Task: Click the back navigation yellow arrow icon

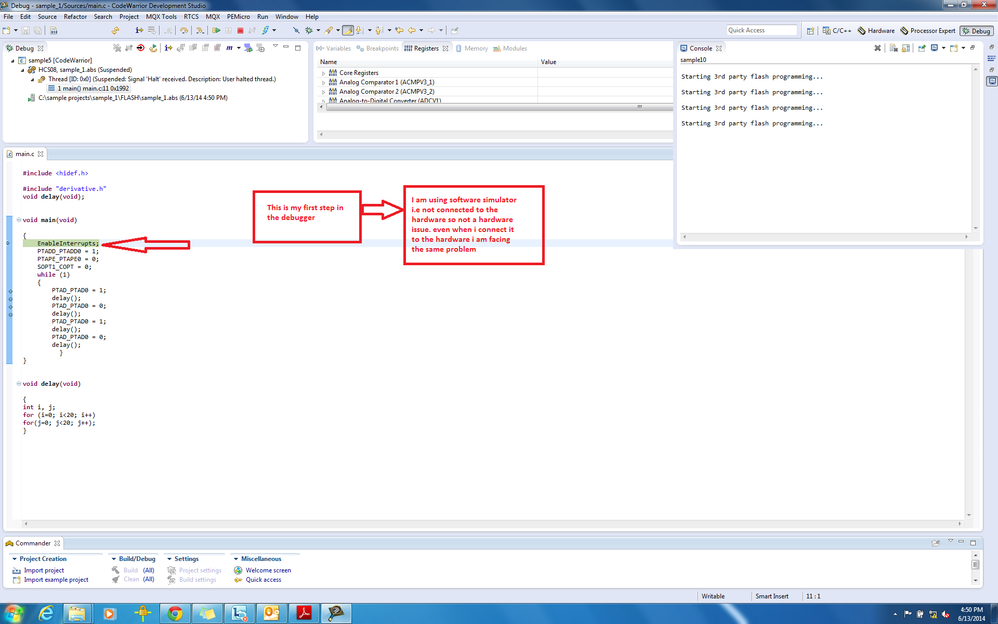Action: pos(412,30)
